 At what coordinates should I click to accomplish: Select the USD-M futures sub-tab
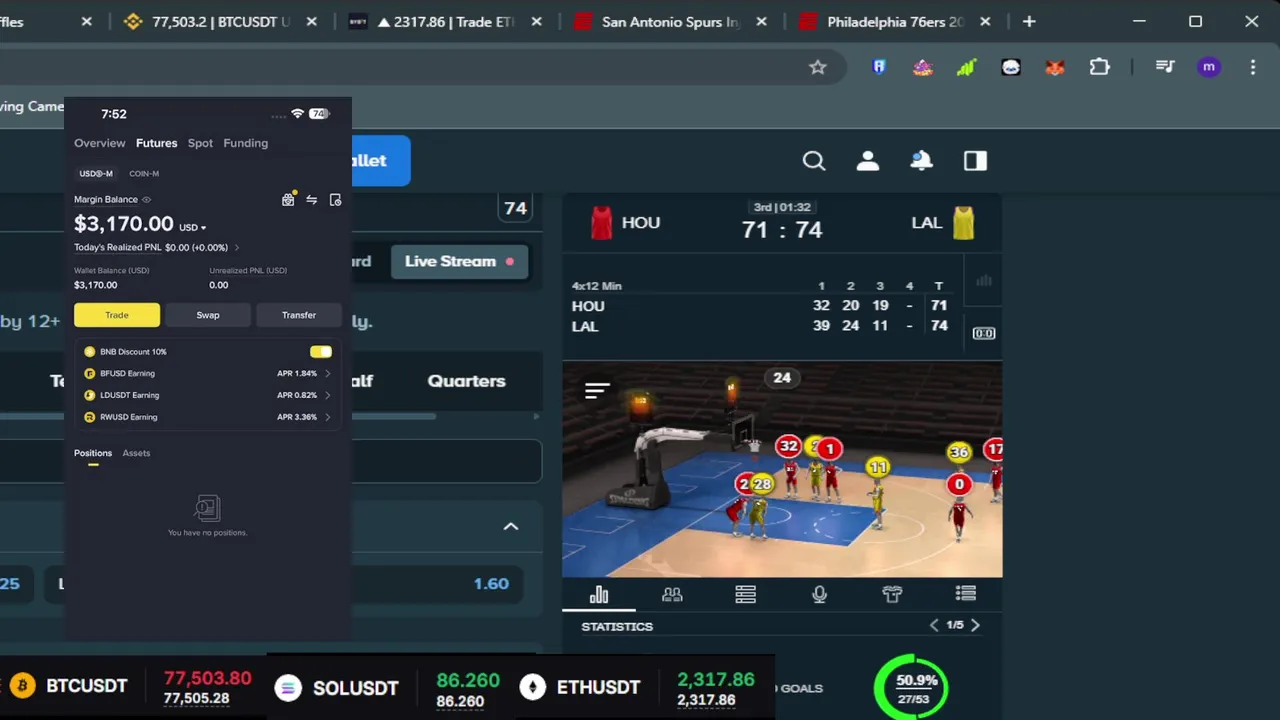pyautogui.click(x=96, y=174)
